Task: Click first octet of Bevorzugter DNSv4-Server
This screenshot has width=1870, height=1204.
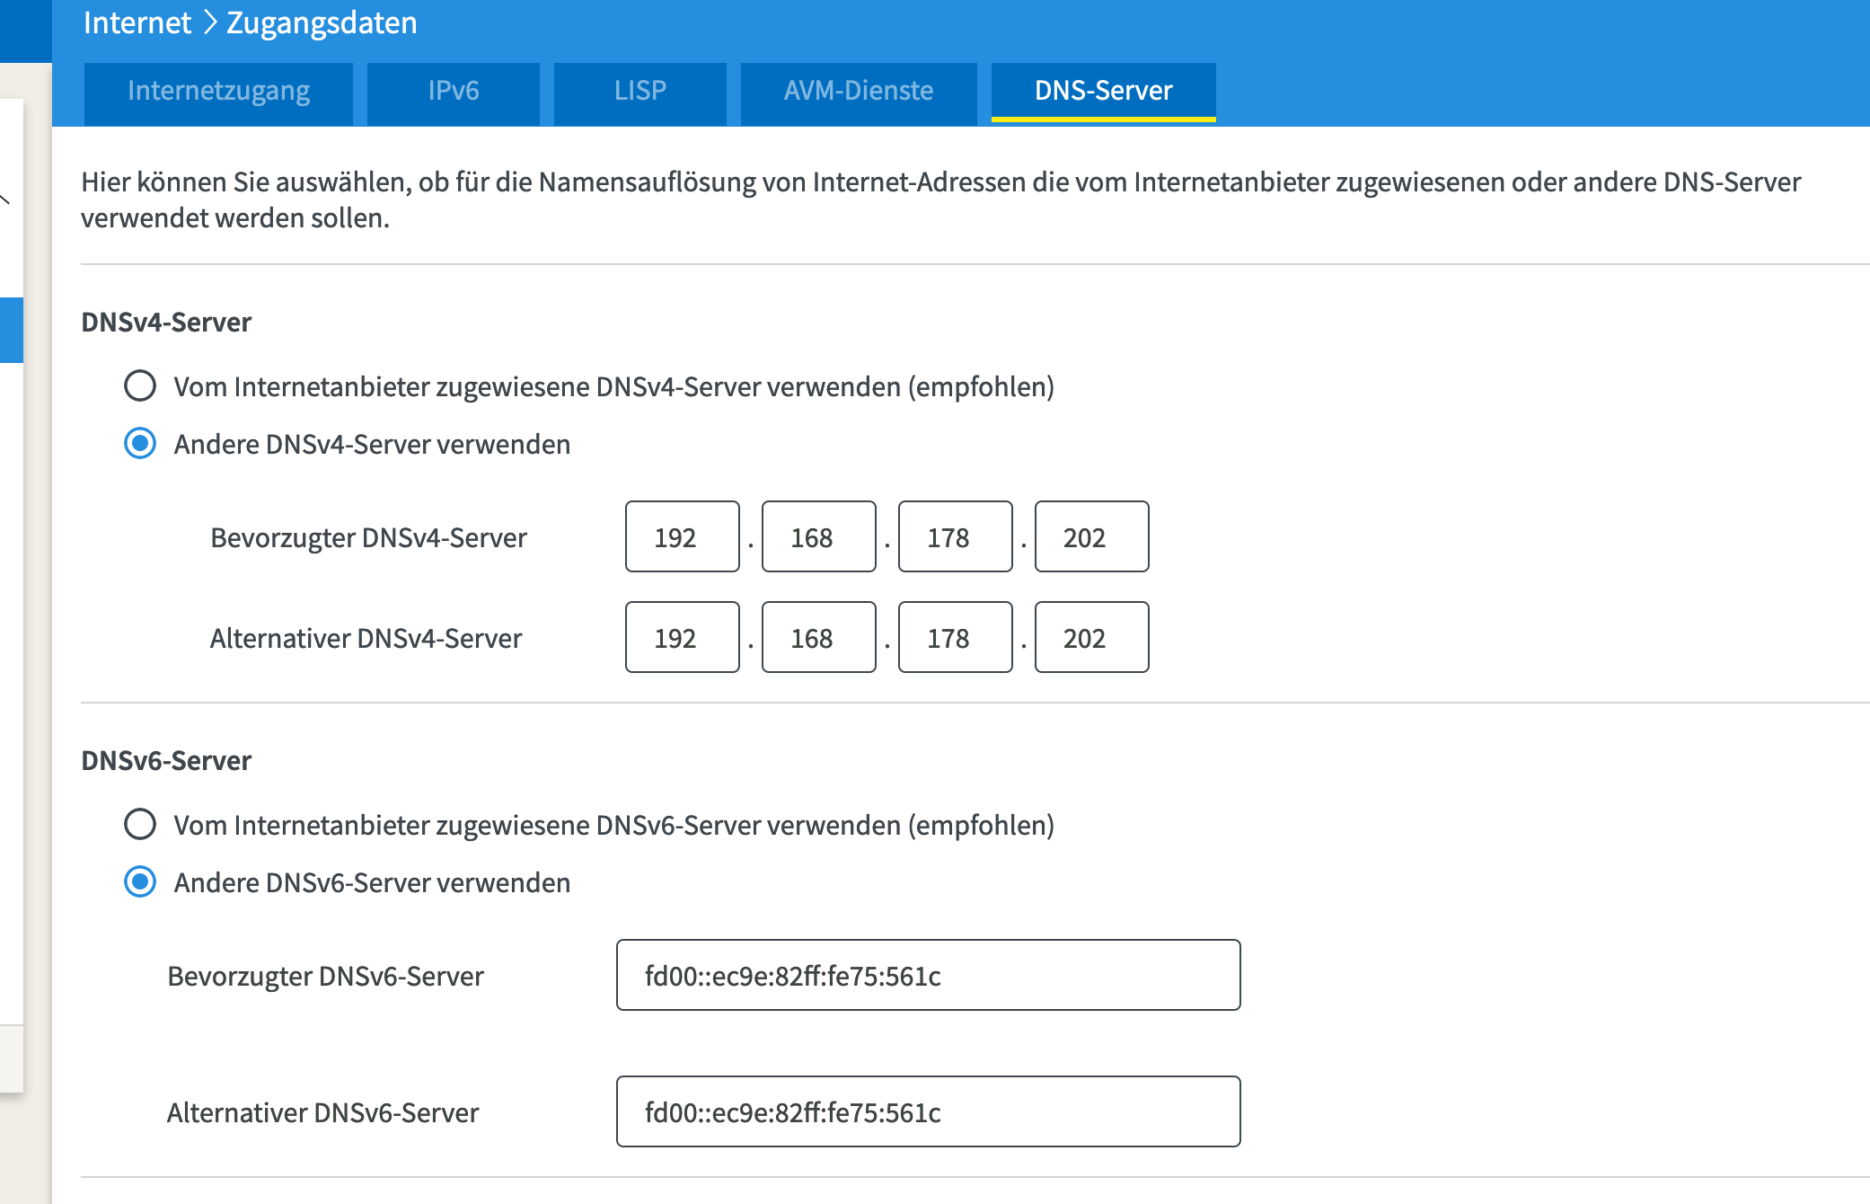Action: pos(682,537)
